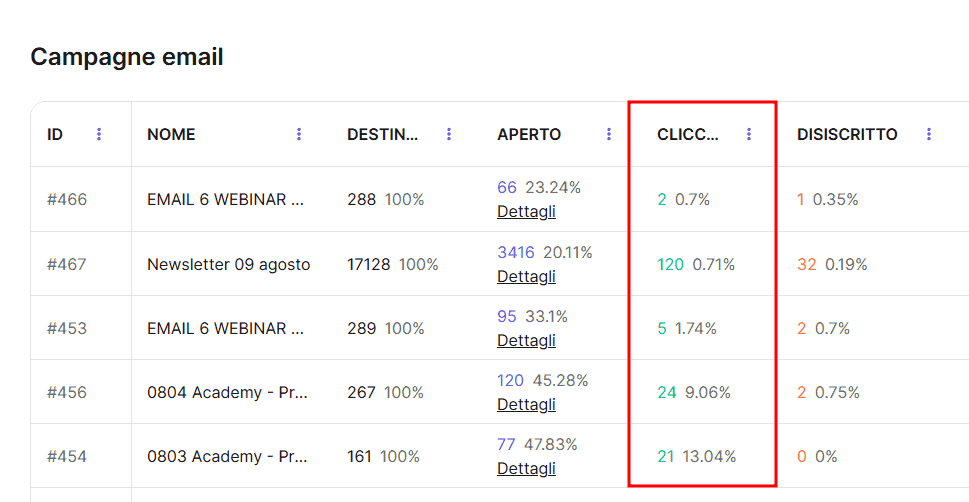Click the ID column header
969x502 pixels.
pyautogui.click(x=55, y=134)
